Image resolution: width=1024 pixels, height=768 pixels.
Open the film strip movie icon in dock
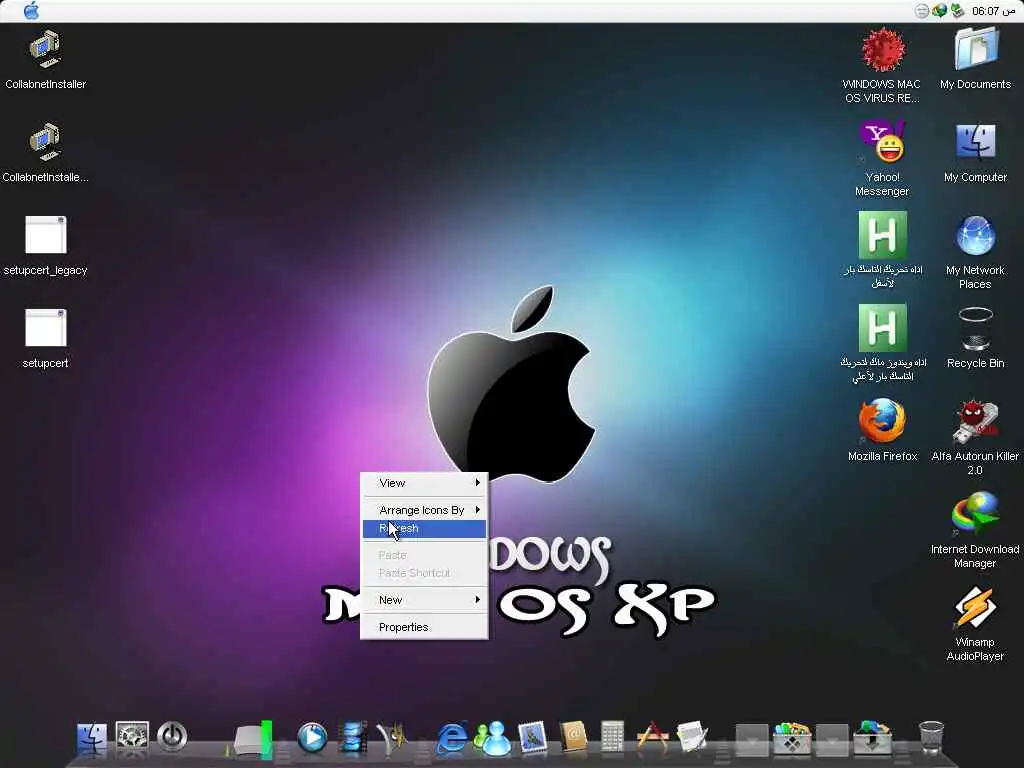pyautogui.click(x=352, y=737)
